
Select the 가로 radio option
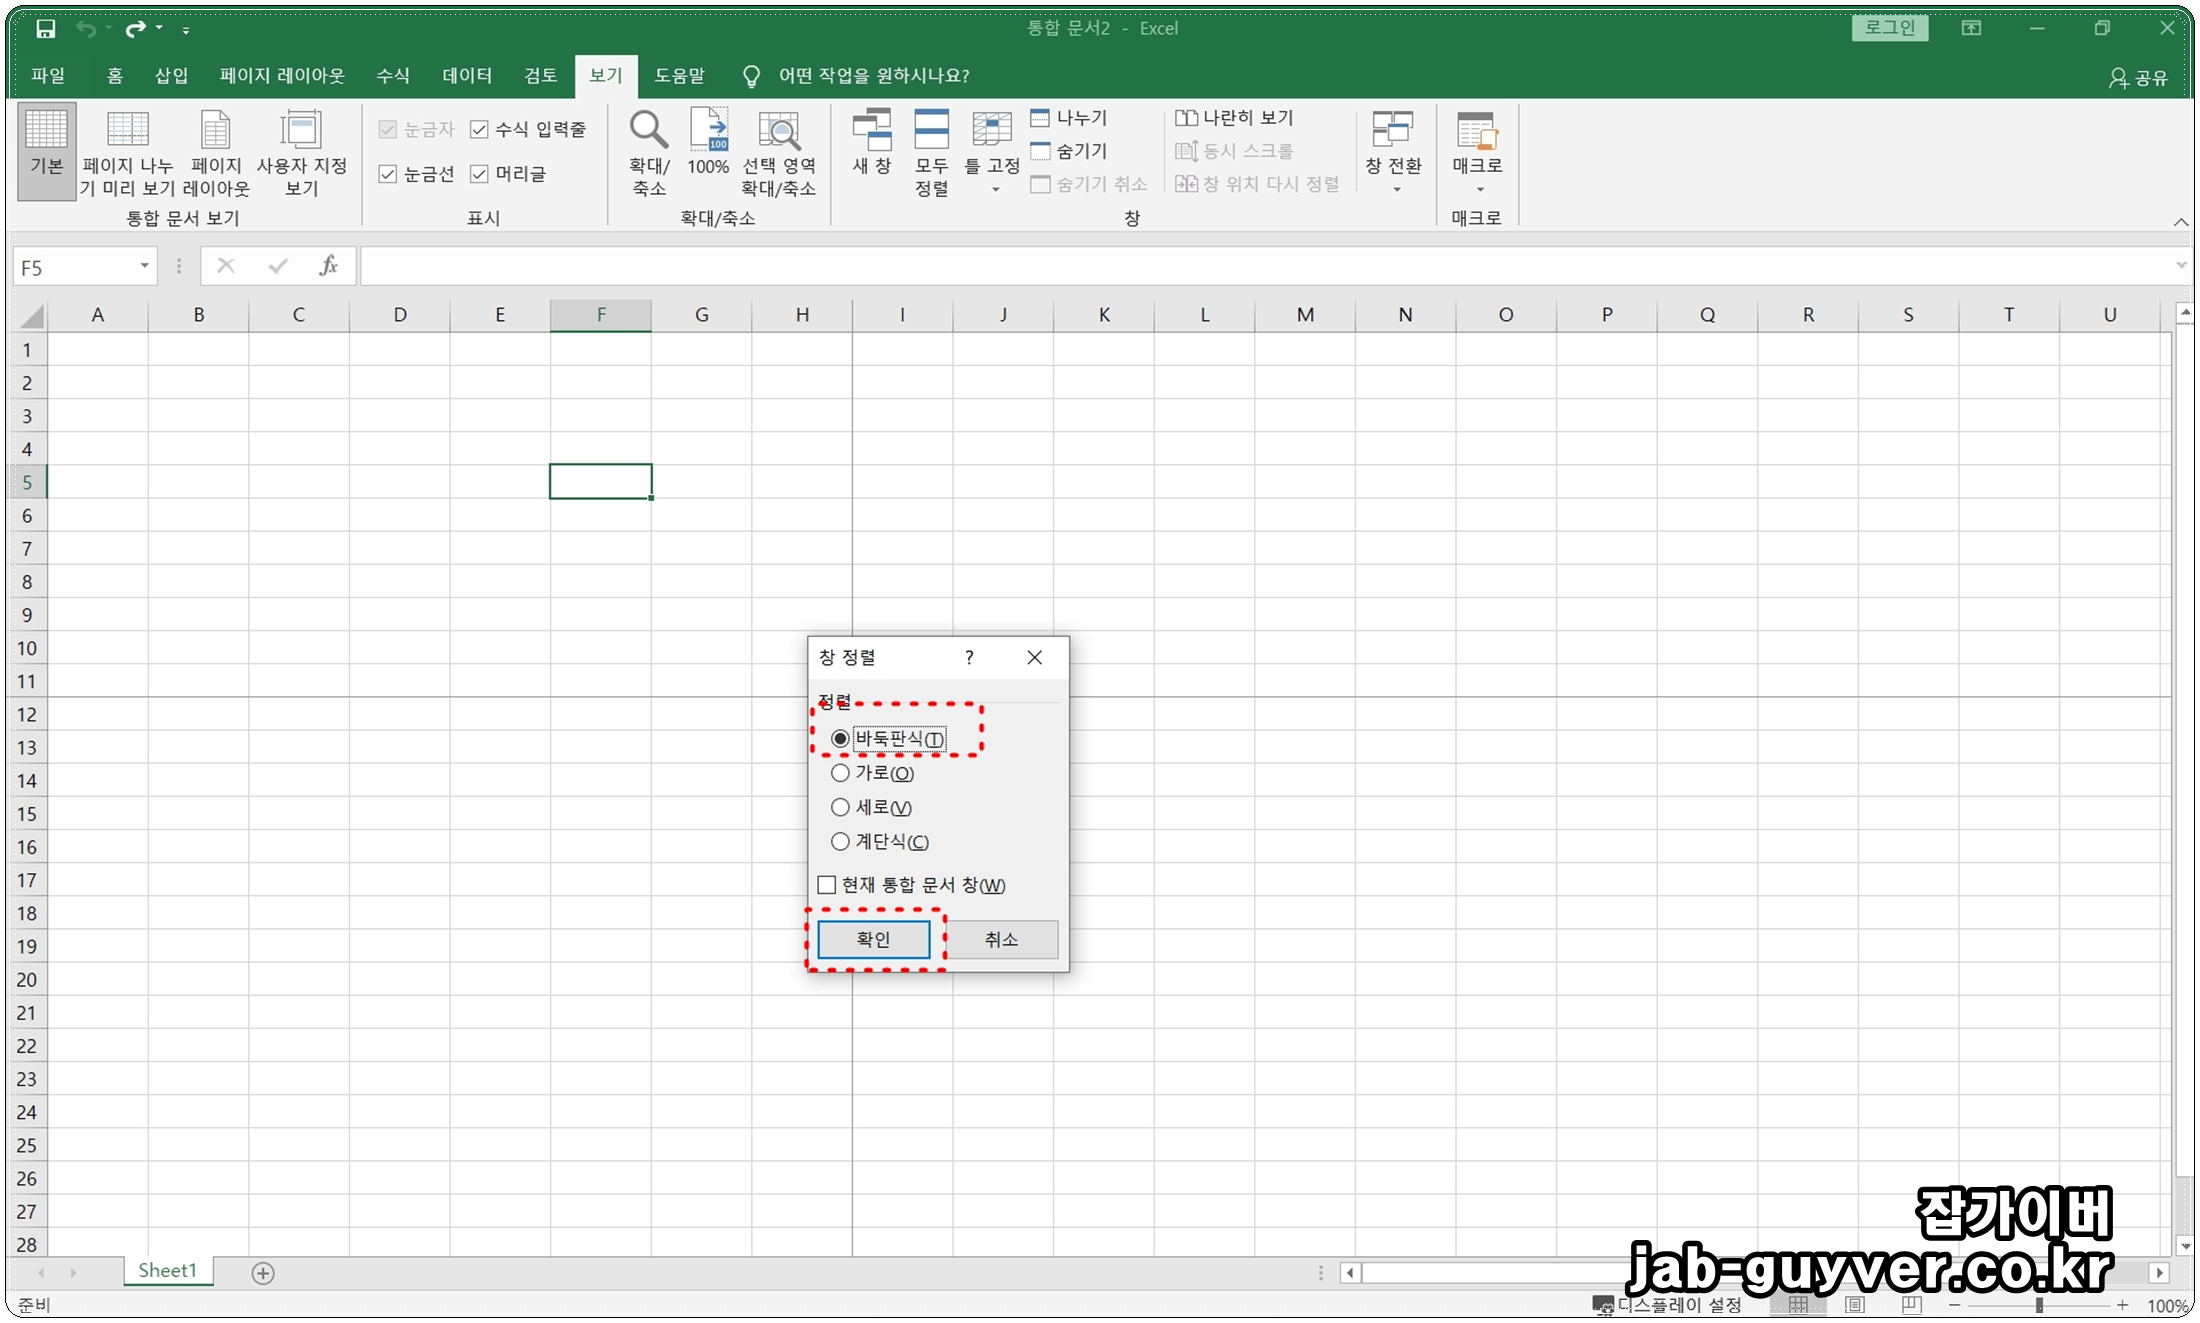(x=840, y=773)
